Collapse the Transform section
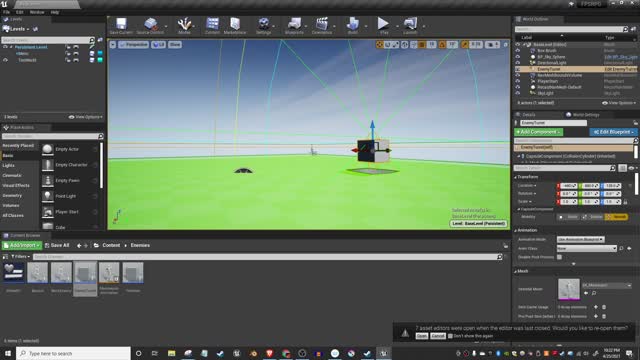Screen dimensions: 640x360 (516, 177)
